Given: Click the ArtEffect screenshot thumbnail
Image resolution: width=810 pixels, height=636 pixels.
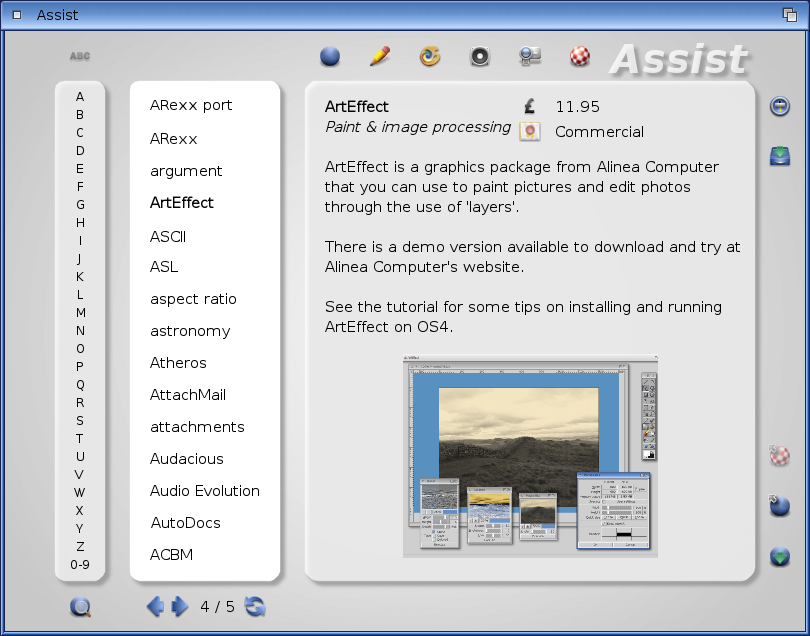Looking at the screenshot, I should [530, 456].
